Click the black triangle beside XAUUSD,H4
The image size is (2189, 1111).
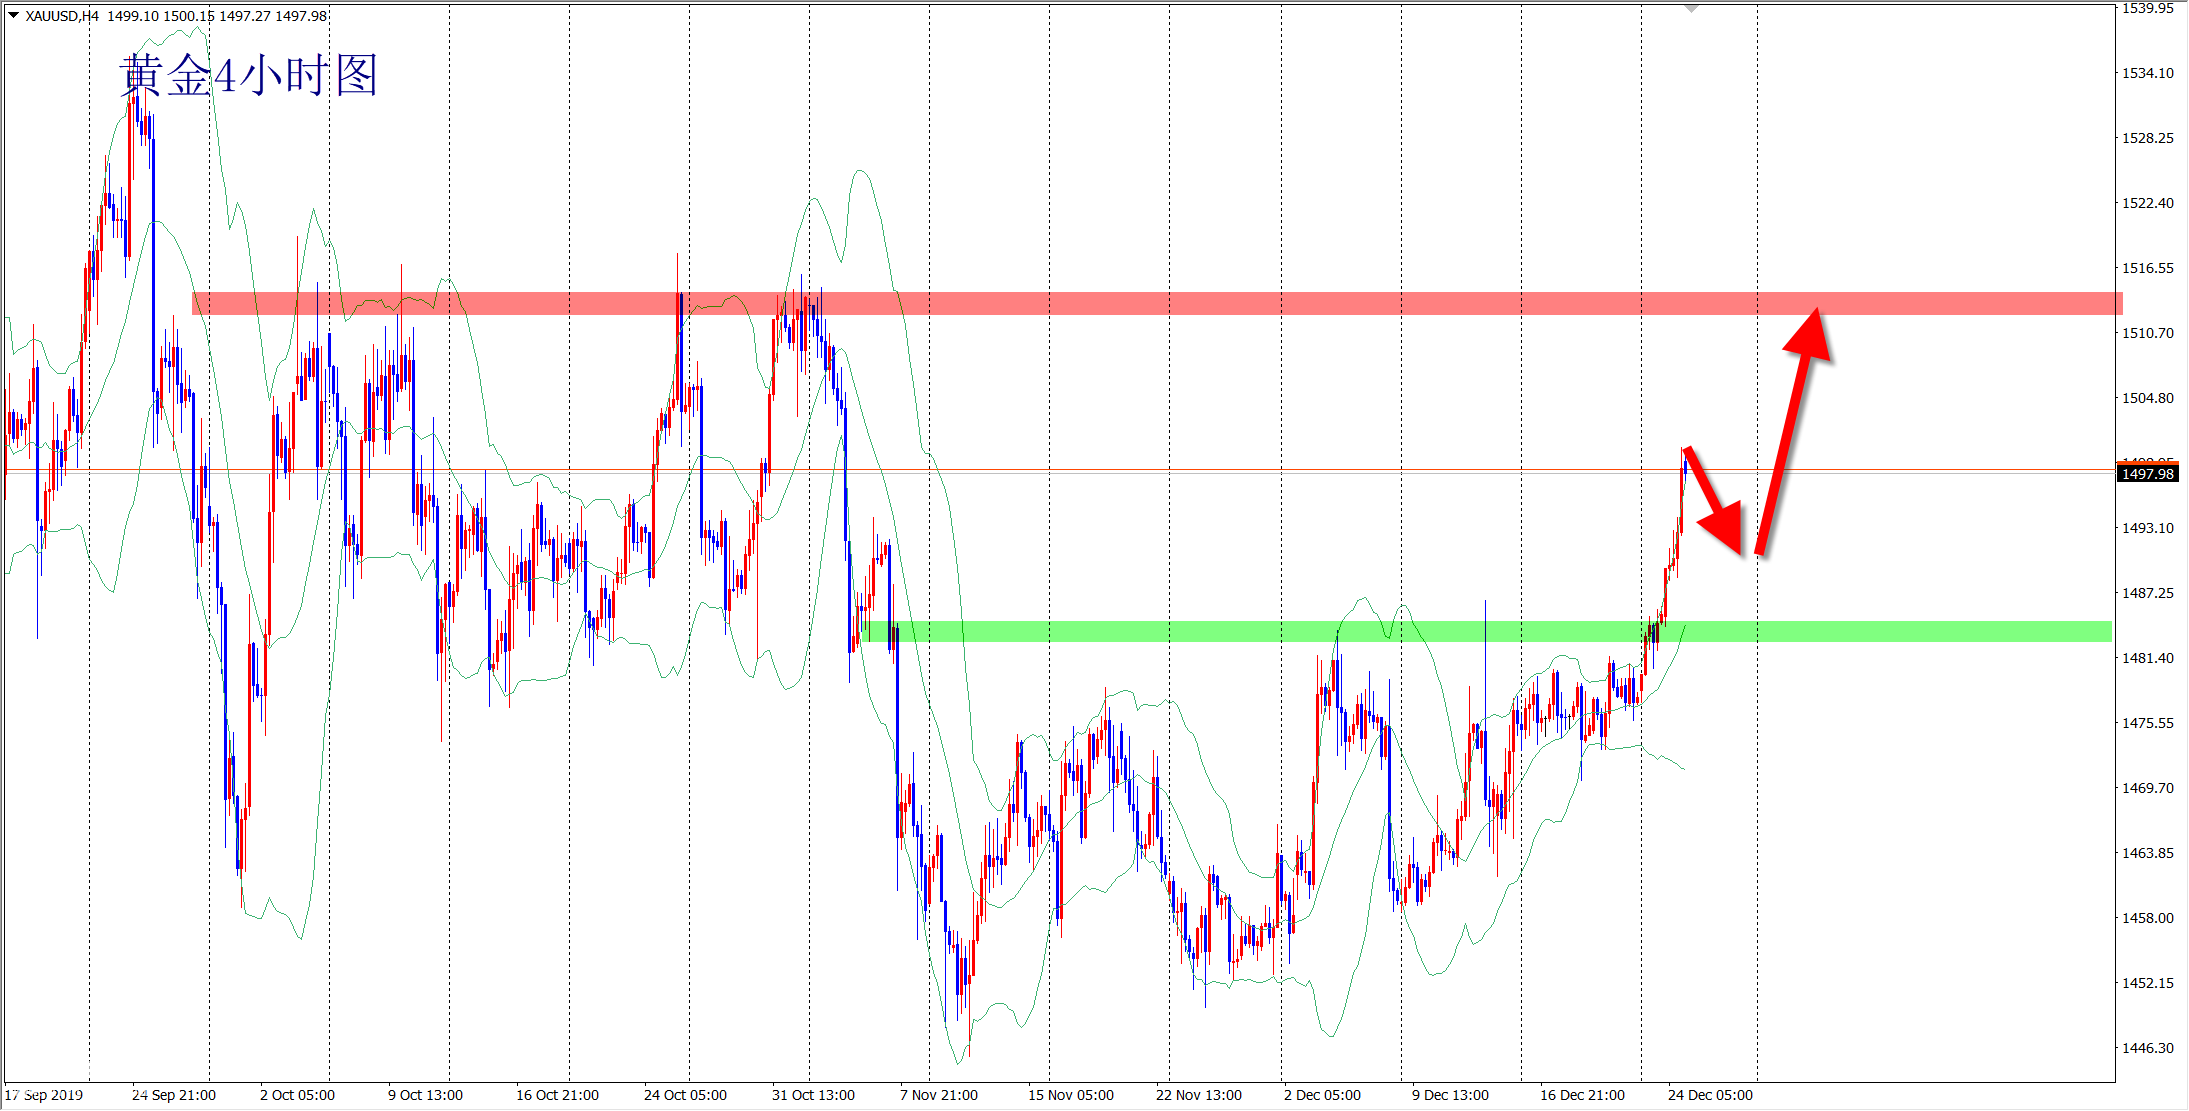(14, 15)
